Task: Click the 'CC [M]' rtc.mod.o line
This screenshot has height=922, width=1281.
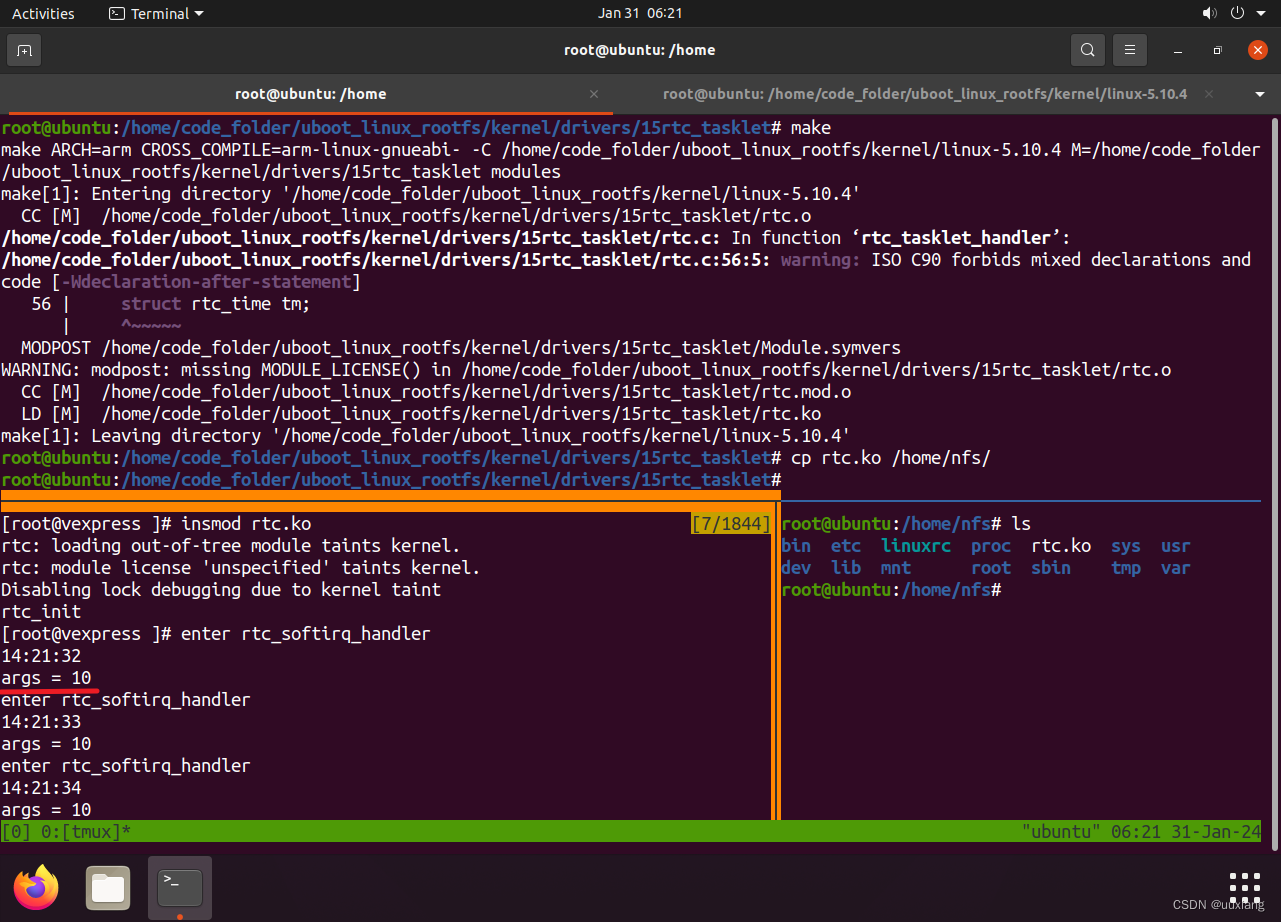Action: [x=436, y=392]
